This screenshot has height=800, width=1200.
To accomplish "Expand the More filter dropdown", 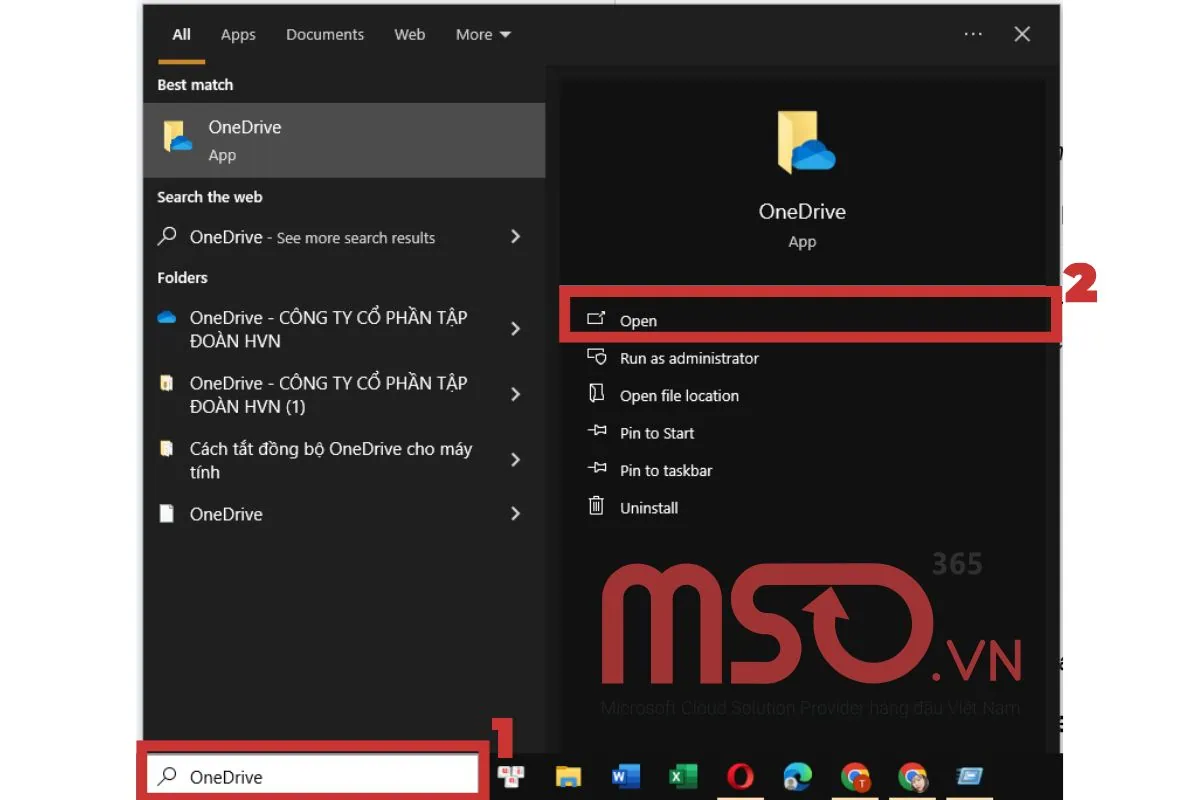I will coord(483,34).
